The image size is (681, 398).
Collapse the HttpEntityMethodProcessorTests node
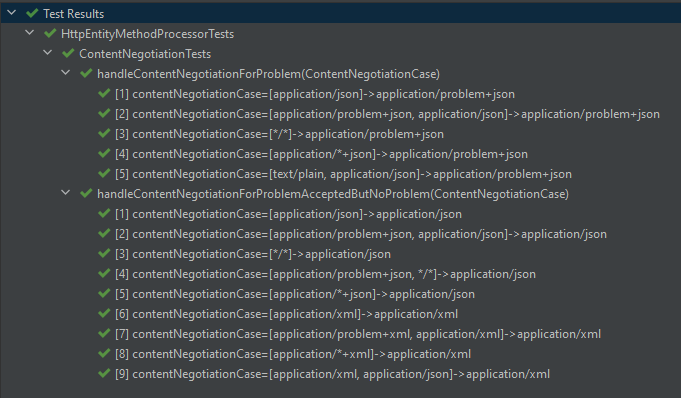pos(30,33)
